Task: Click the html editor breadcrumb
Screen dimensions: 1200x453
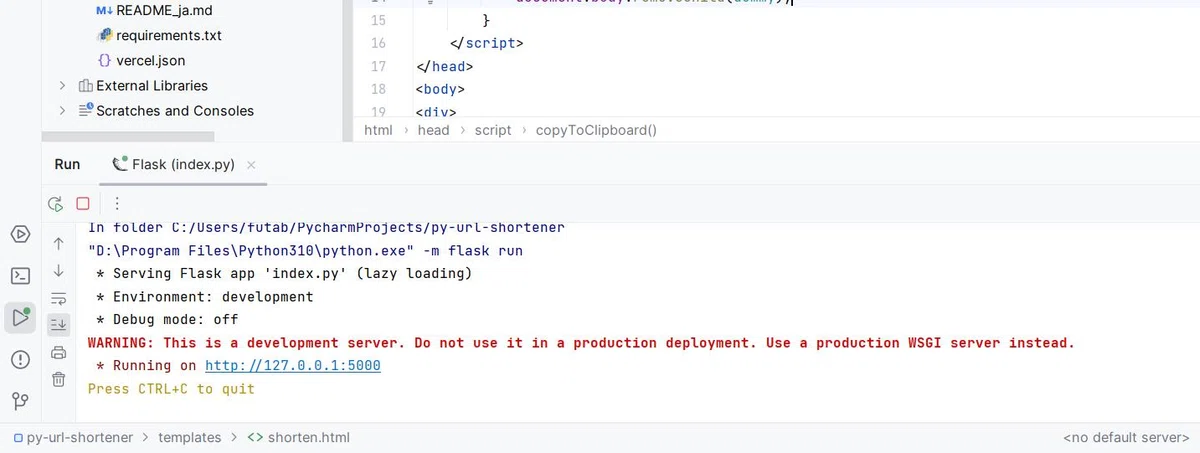Action: tap(378, 130)
